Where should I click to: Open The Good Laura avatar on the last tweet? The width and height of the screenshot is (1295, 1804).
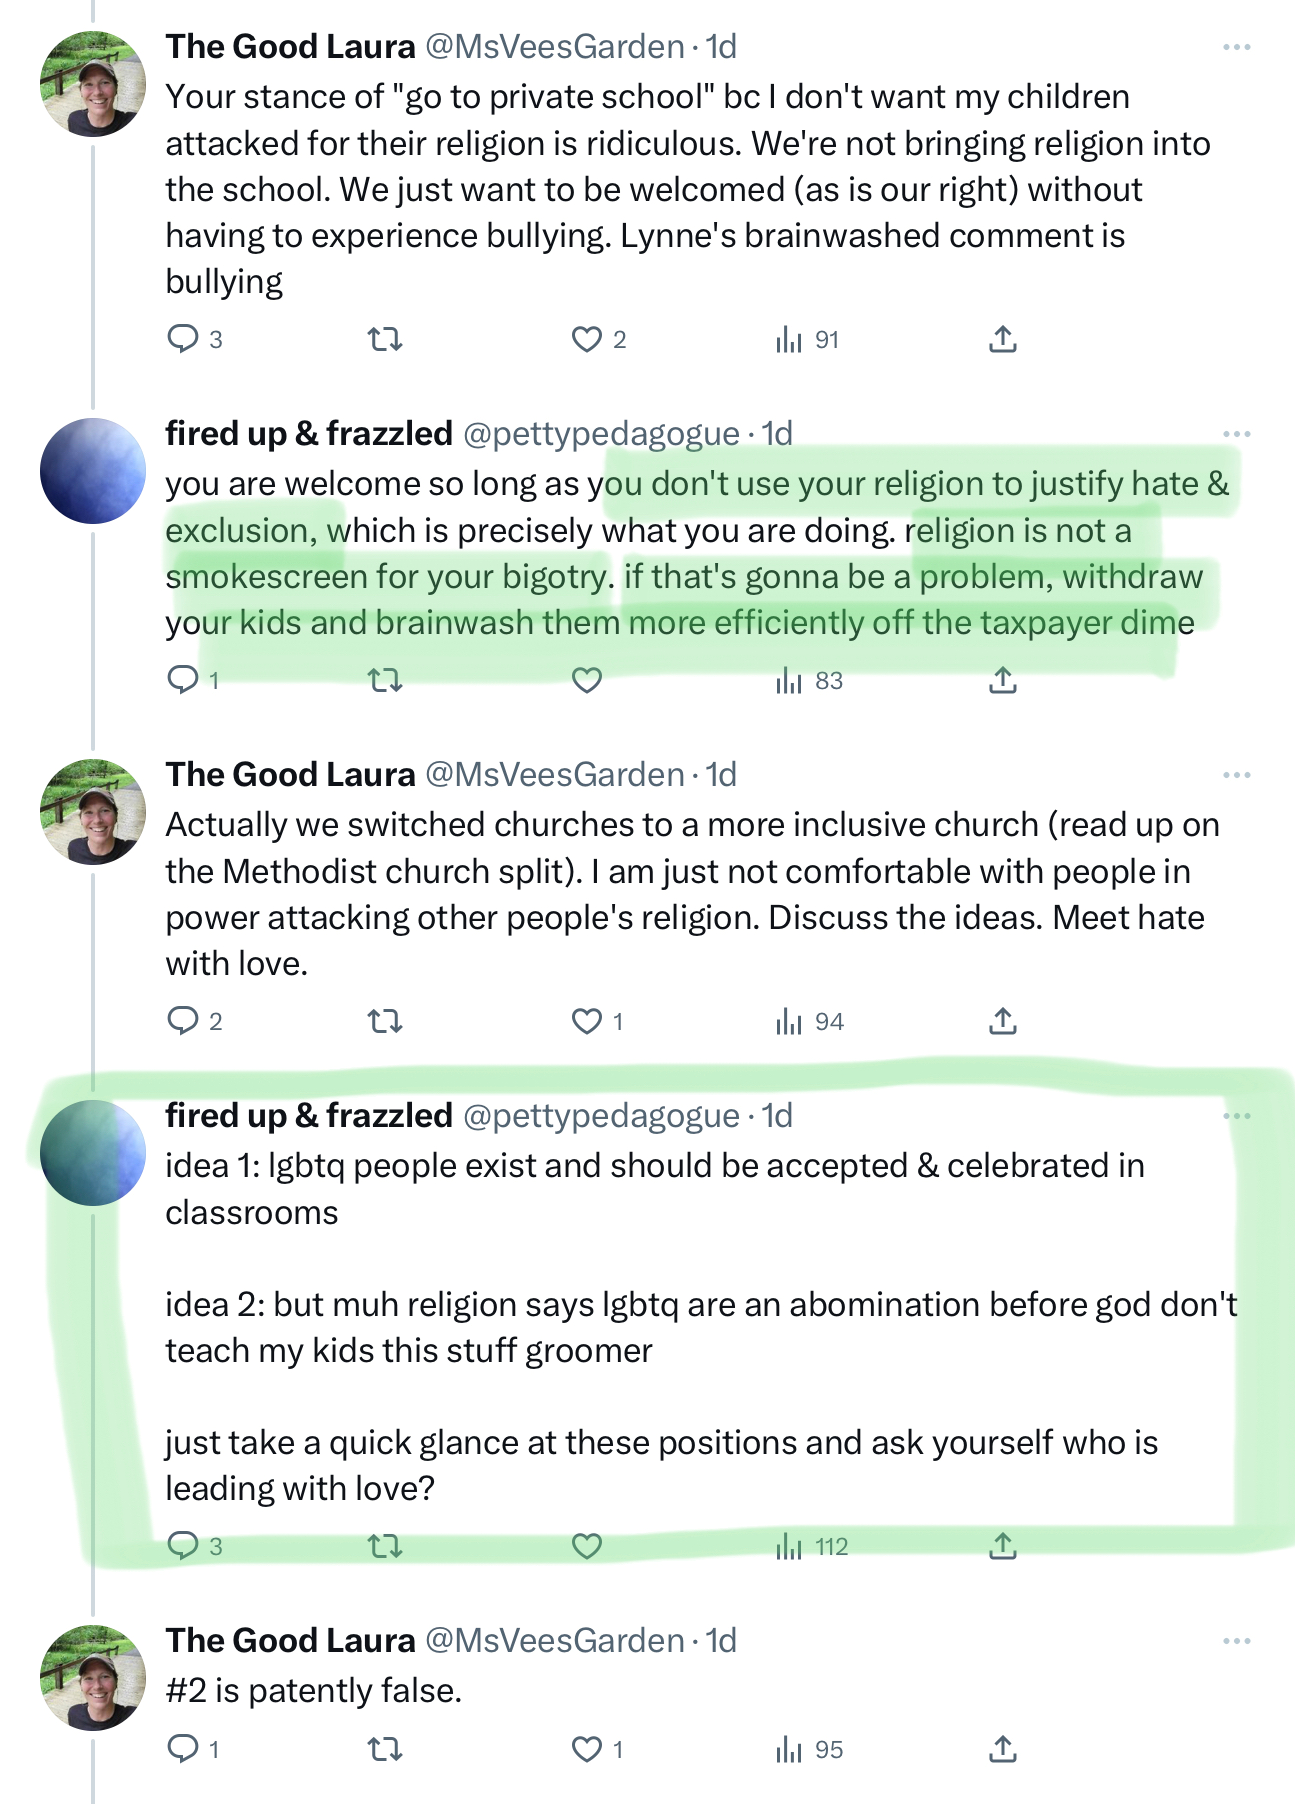click(93, 1677)
